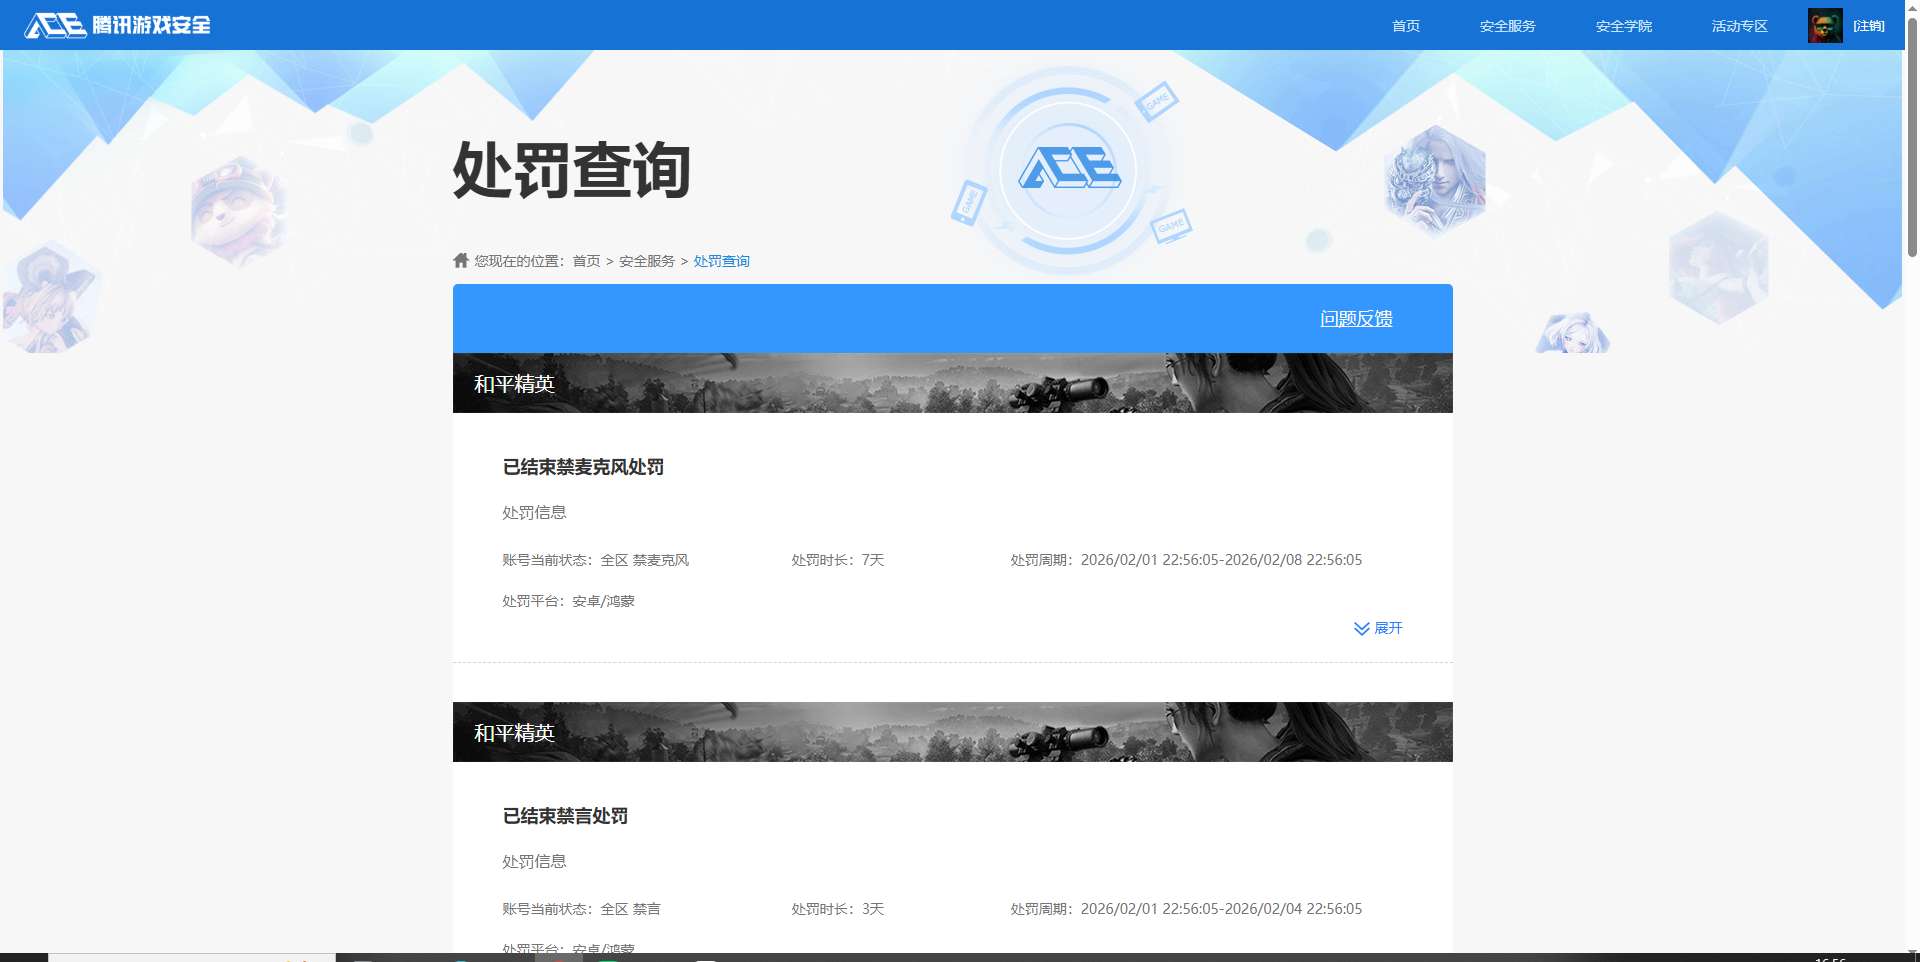Click the 已结束禁言处罚 heading
1920x962 pixels.
[565, 816]
